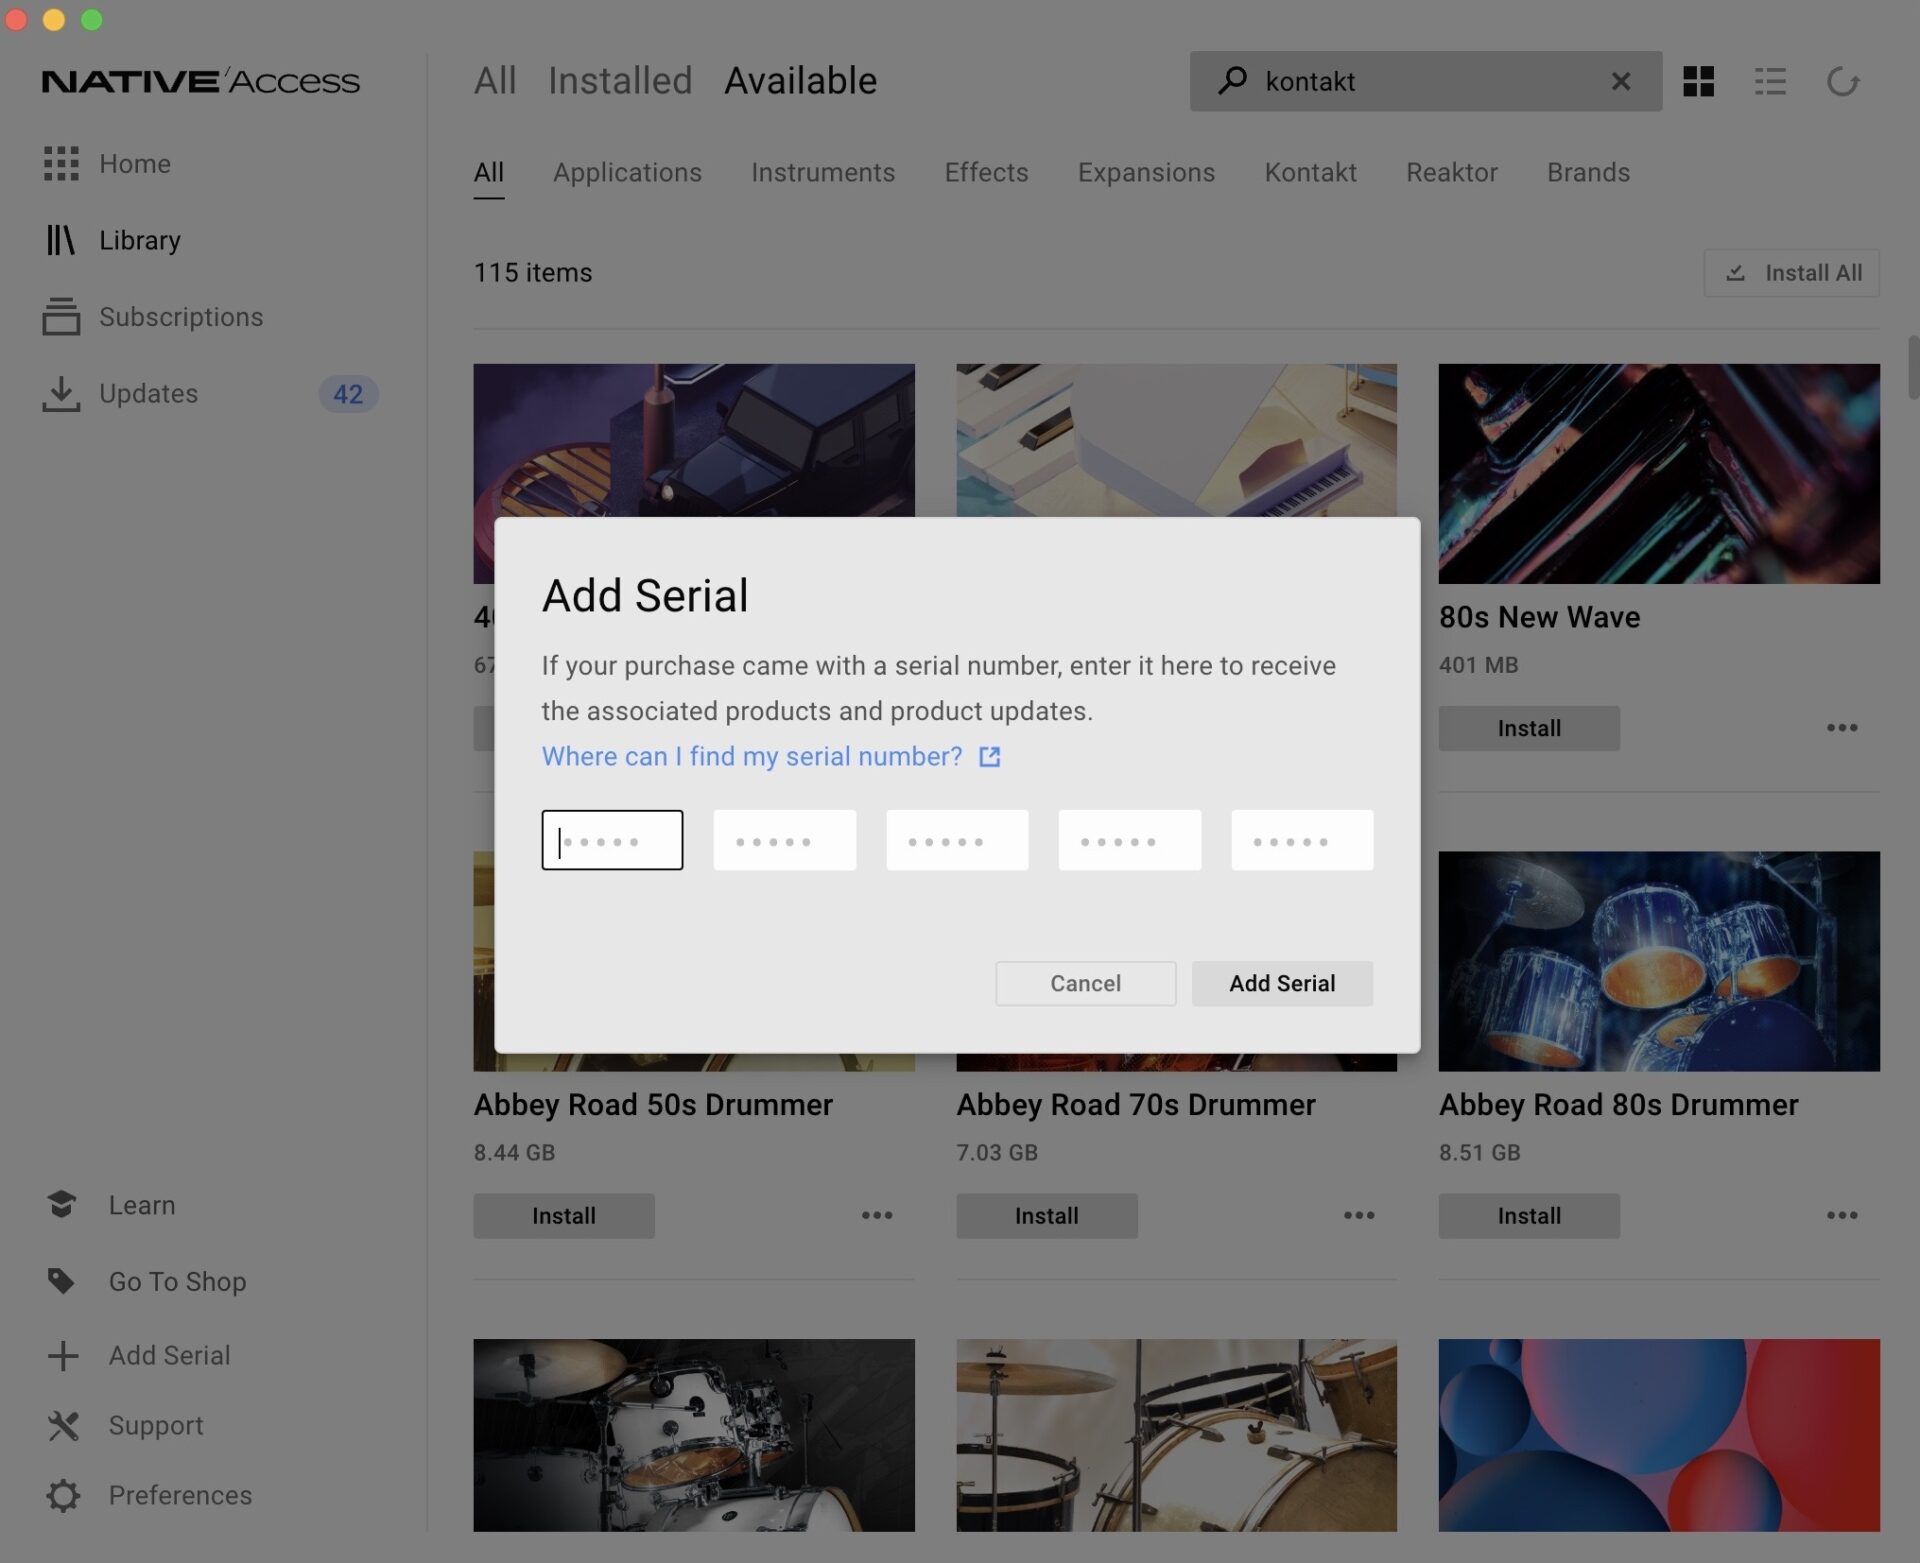Clear the kontakt search query

tap(1621, 81)
